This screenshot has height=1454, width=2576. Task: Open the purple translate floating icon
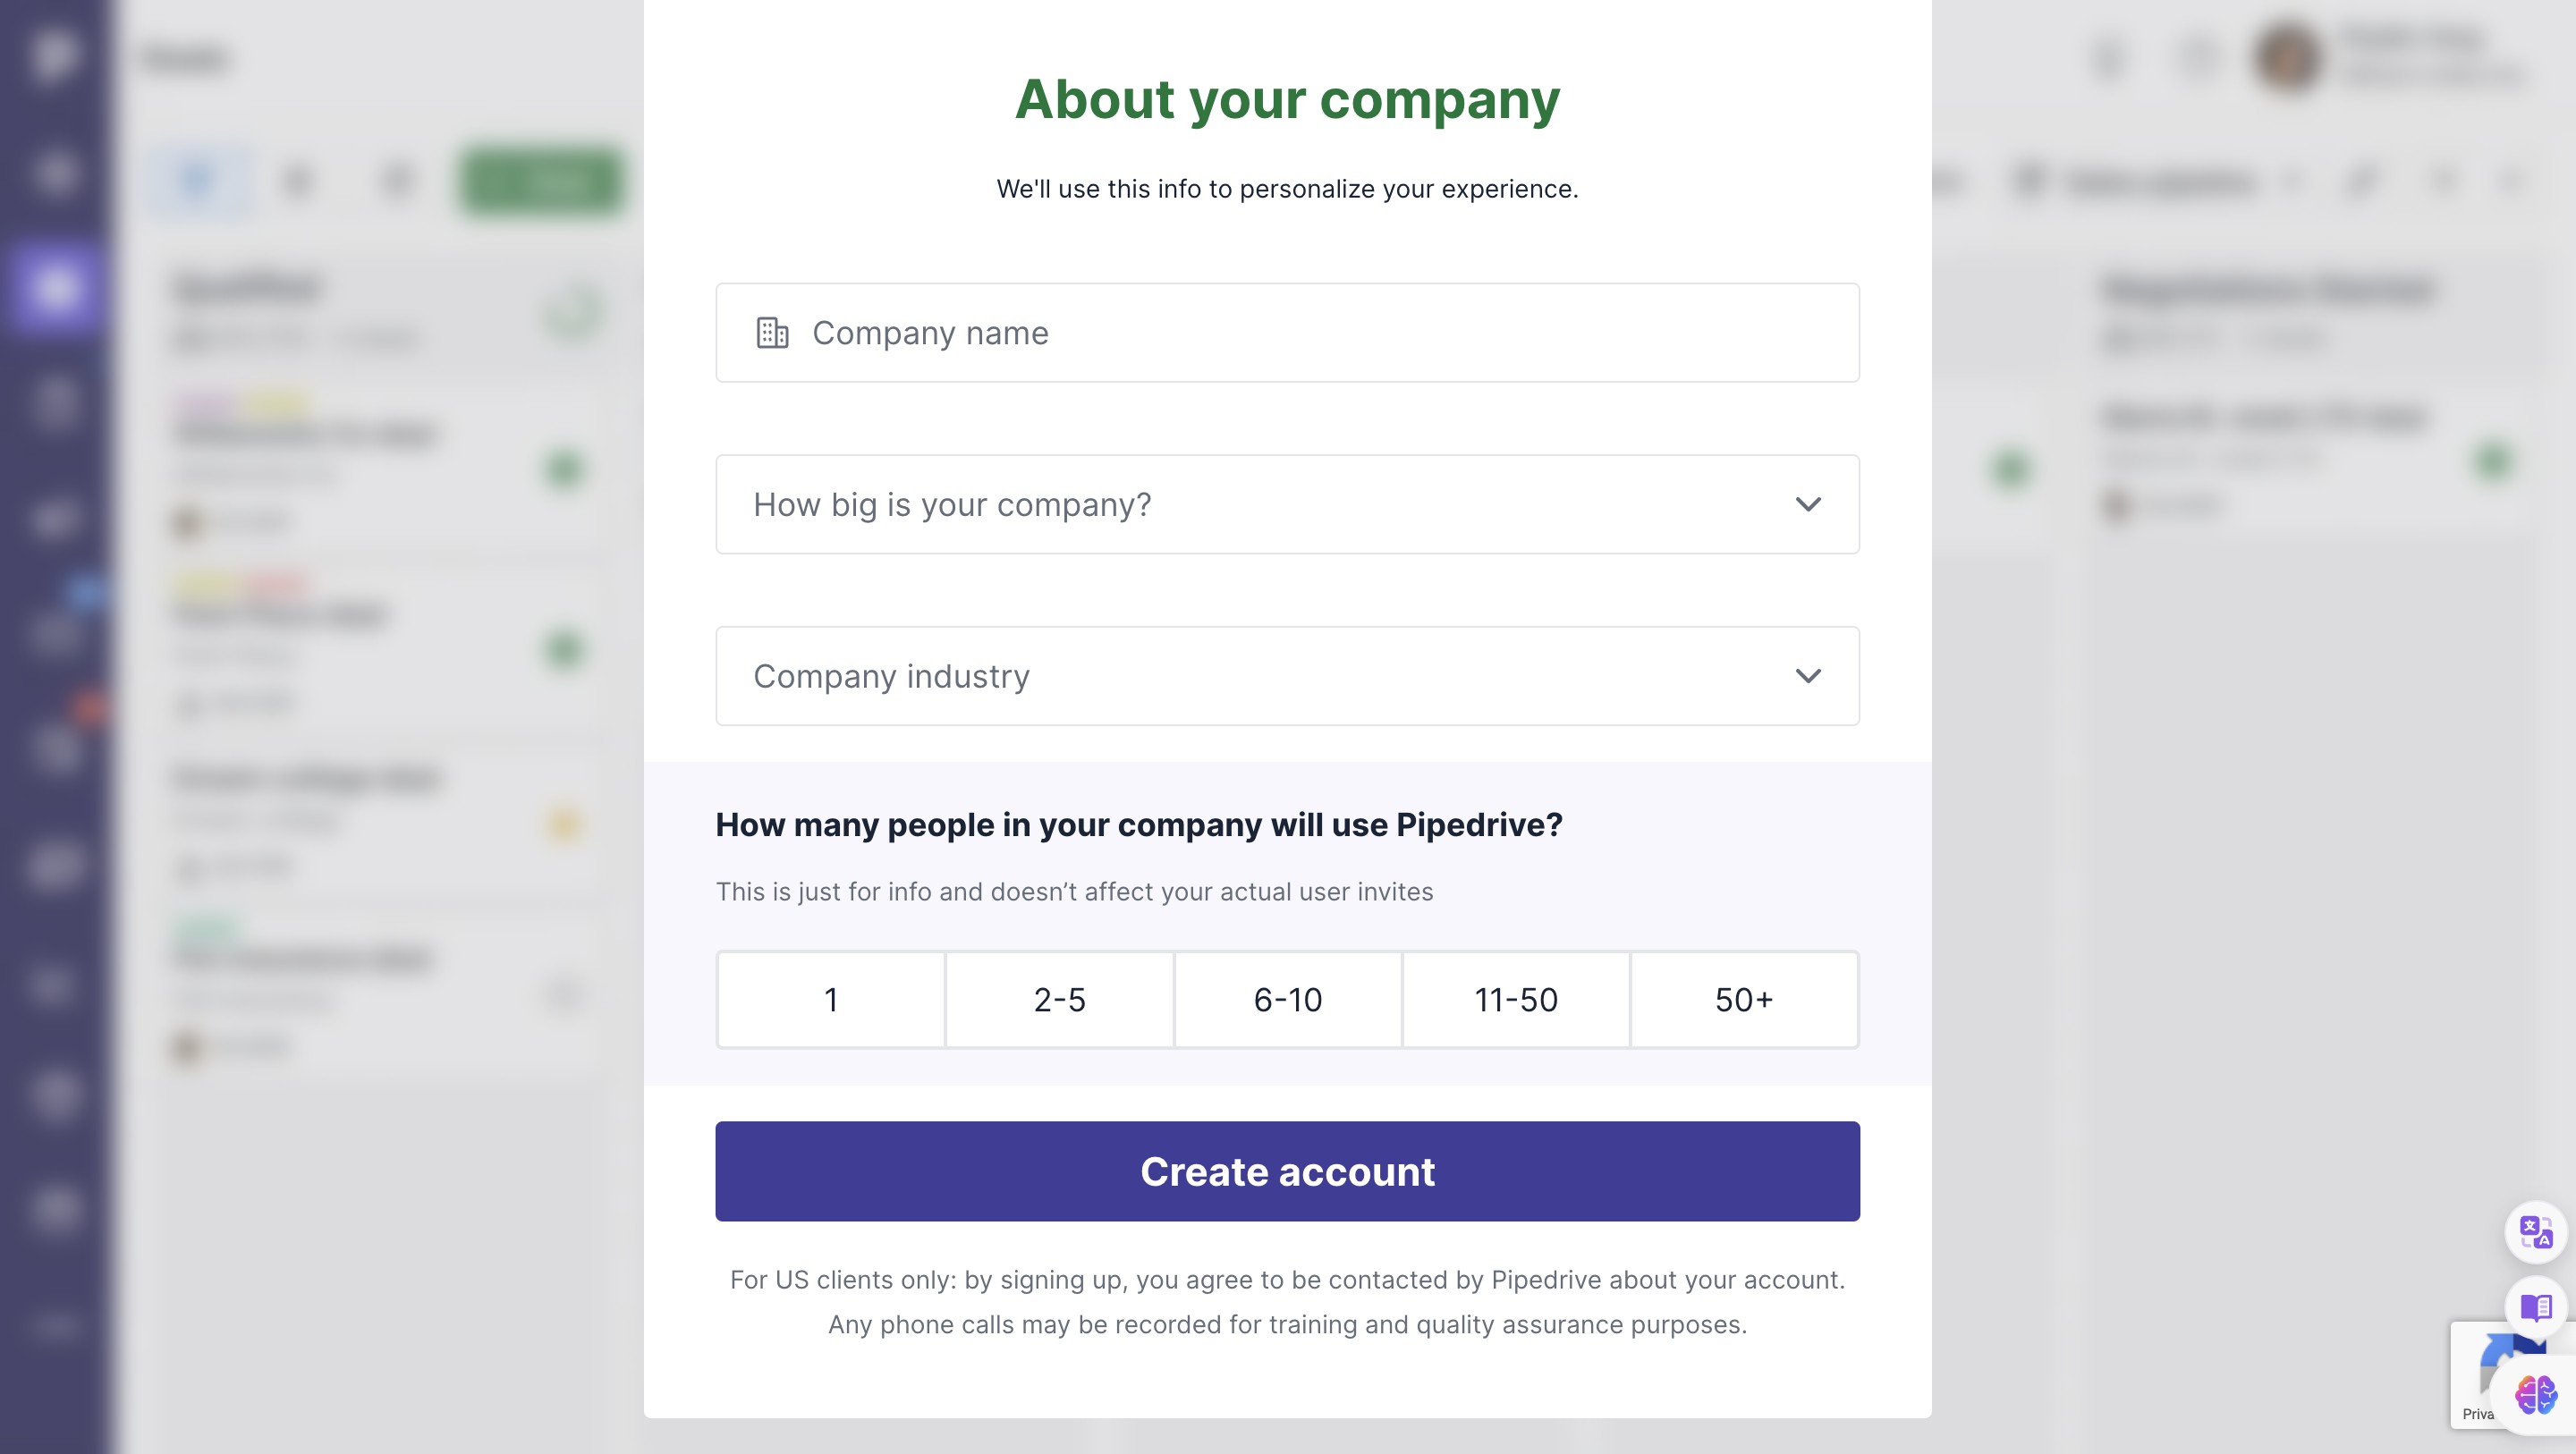pos(2535,1232)
